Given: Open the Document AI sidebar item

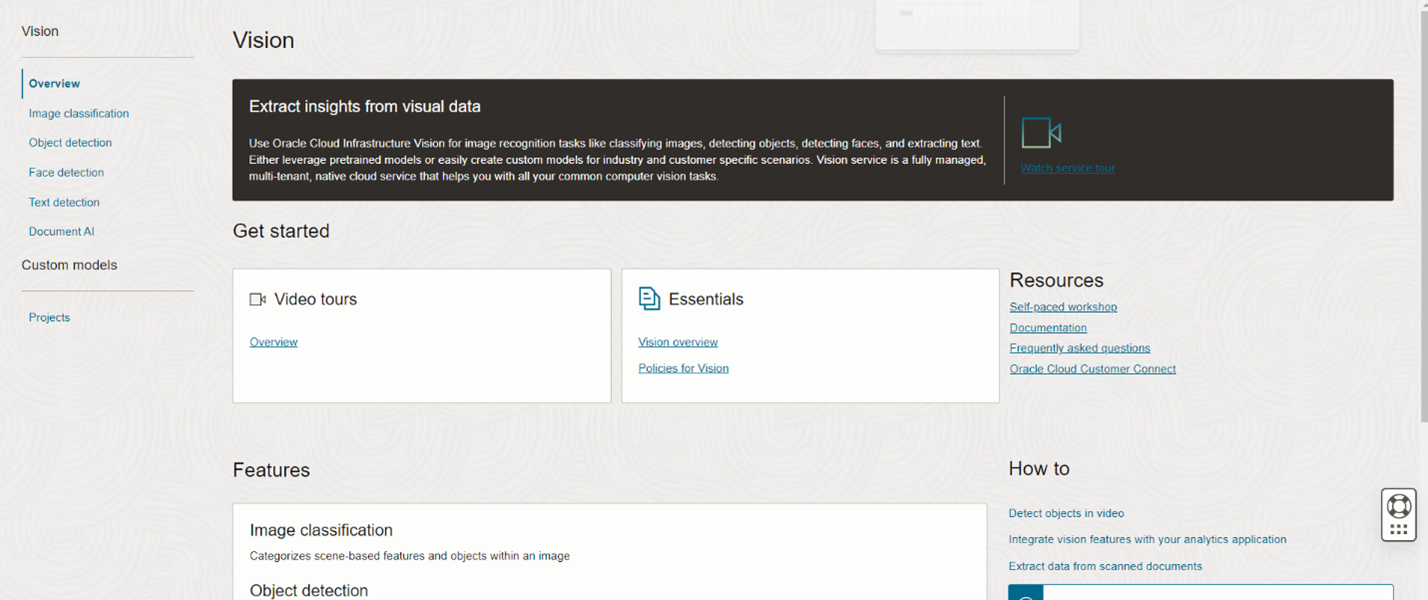Looking at the screenshot, I should [x=61, y=232].
